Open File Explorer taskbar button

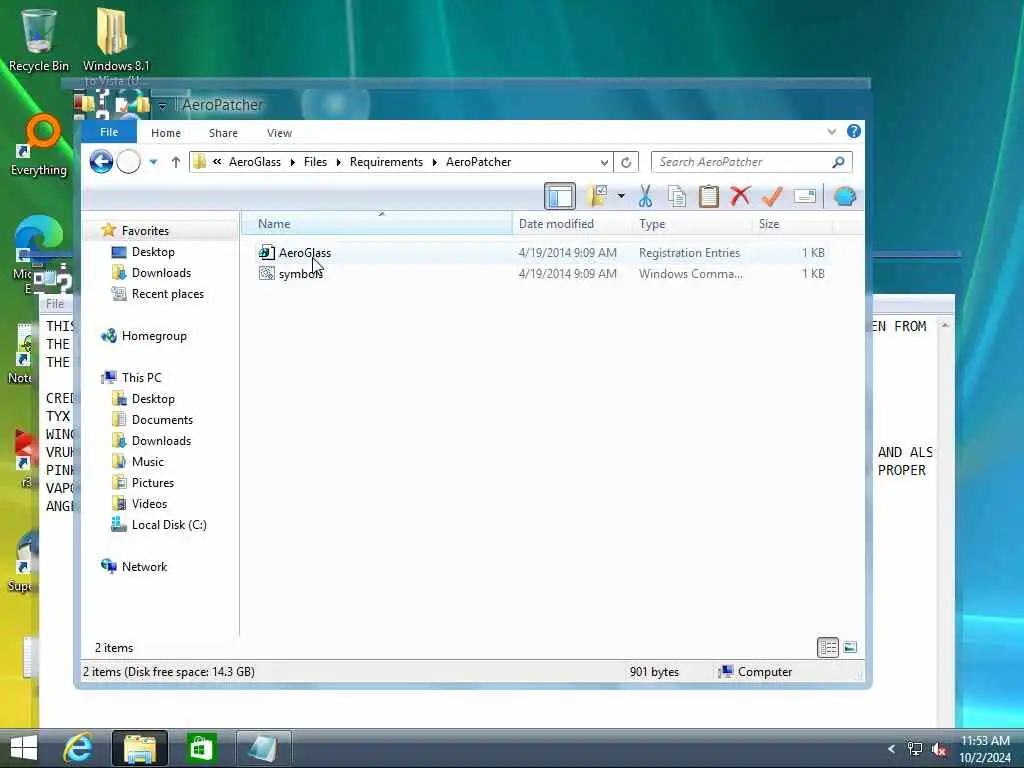pyautogui.click(x=140, y=748)
